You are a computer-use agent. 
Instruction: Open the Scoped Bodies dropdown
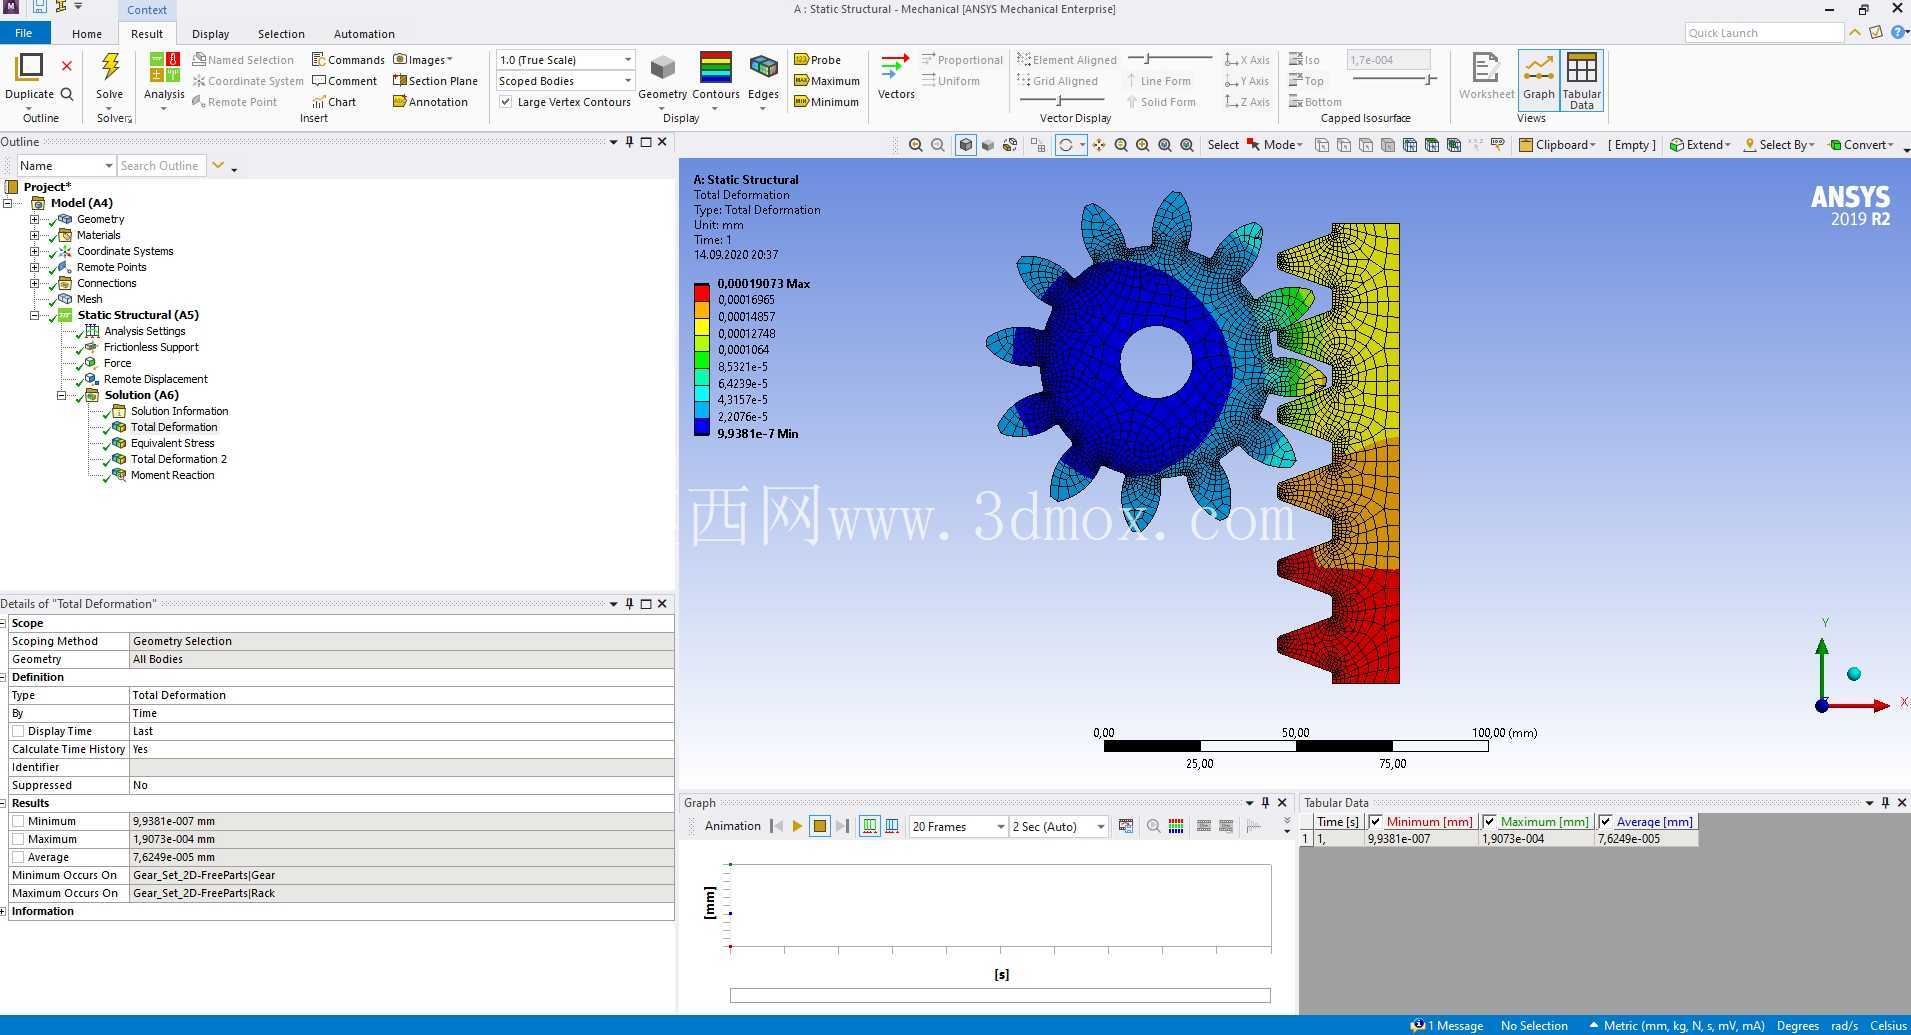(x=565, y=81)
